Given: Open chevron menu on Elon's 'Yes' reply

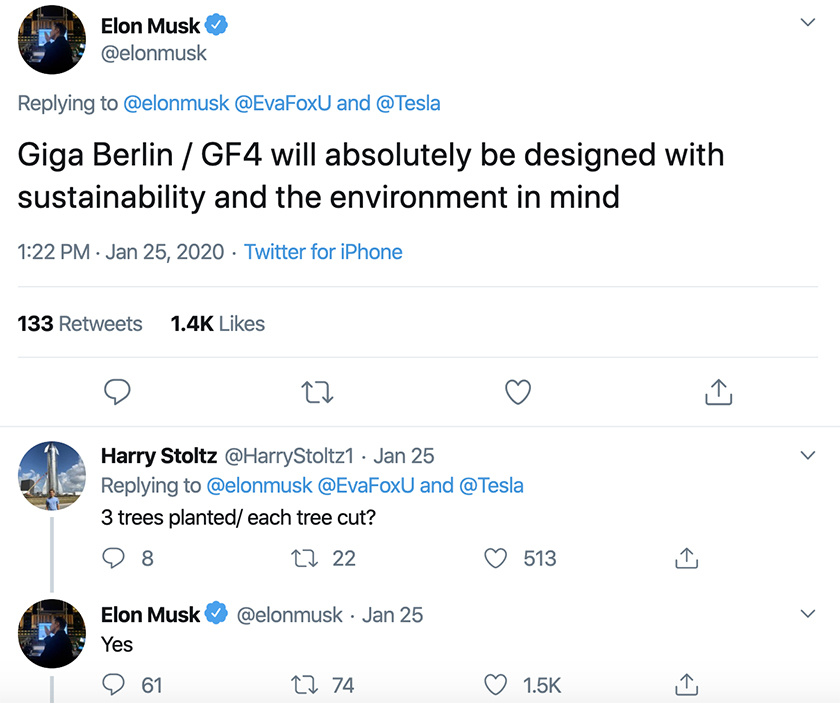Looking at the screenshot, I should pos(809,614).
